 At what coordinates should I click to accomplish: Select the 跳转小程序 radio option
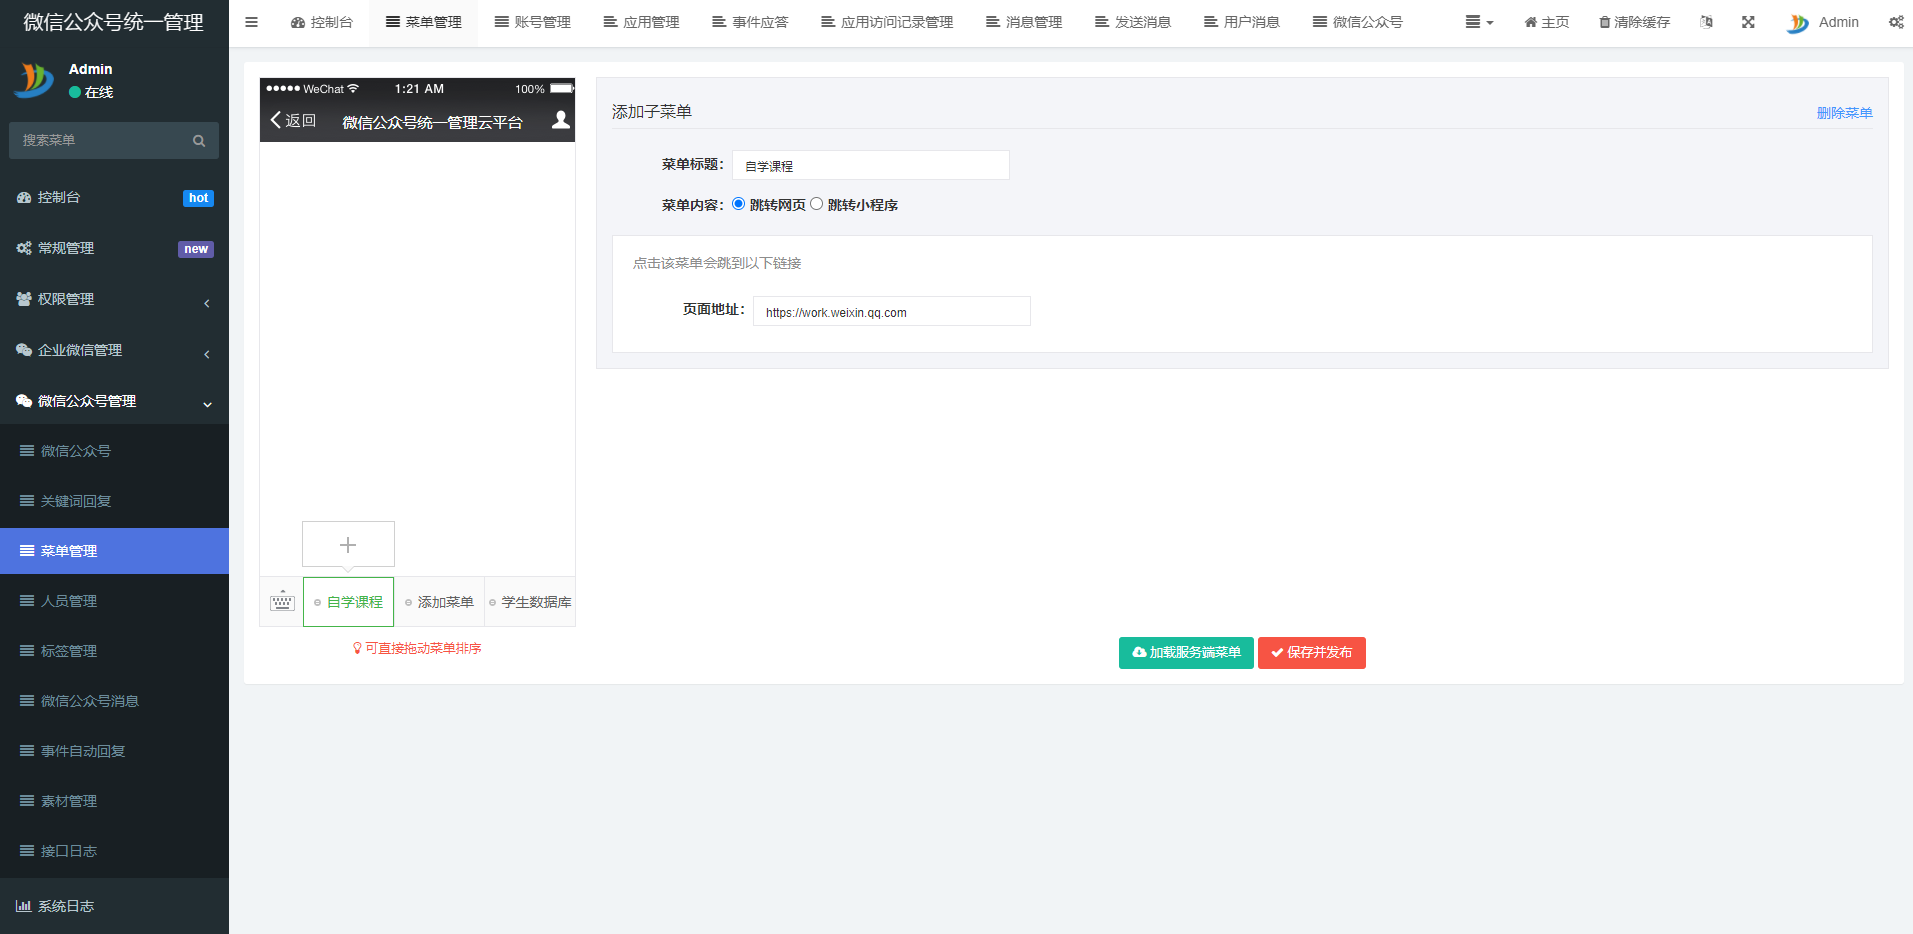817,204
